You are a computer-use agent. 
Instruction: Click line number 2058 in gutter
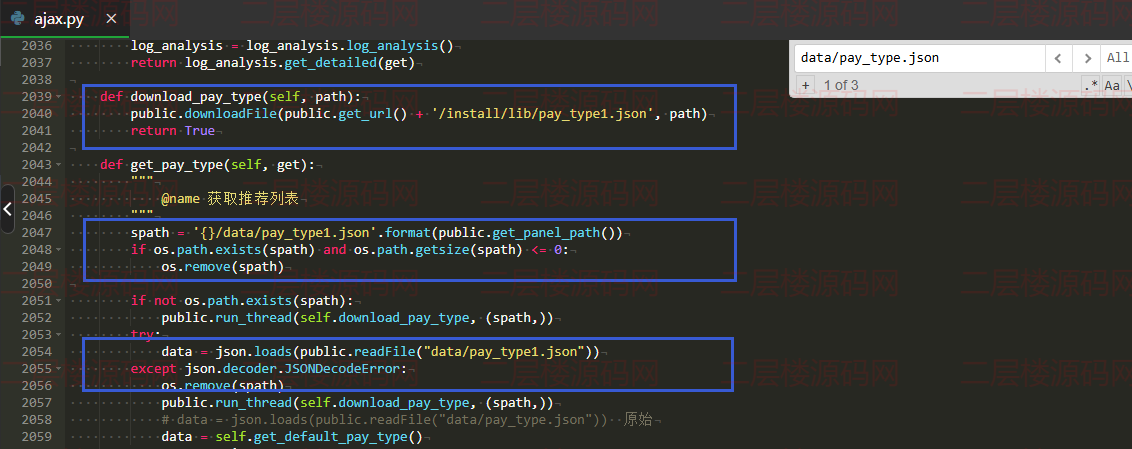point(37,419)
